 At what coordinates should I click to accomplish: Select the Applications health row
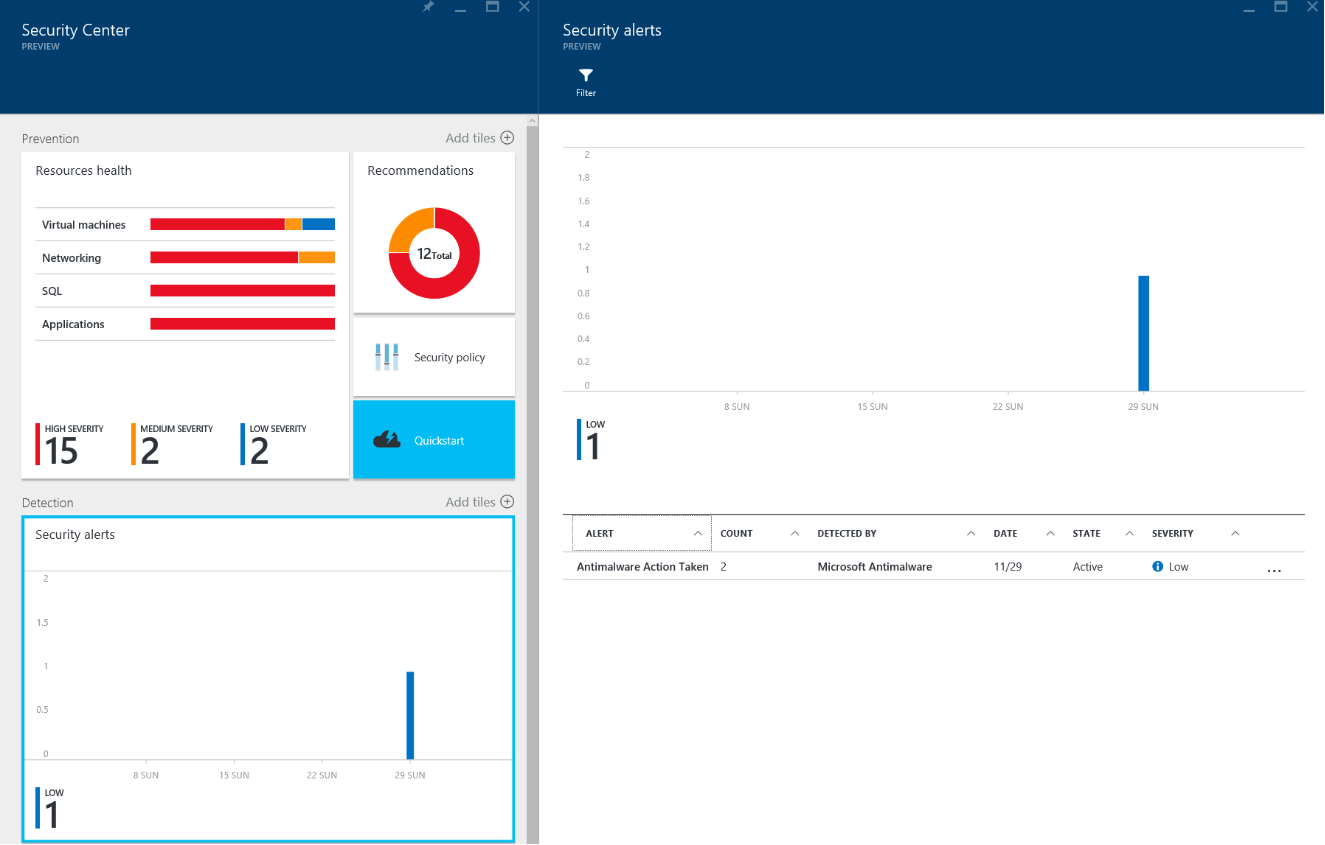186,324
